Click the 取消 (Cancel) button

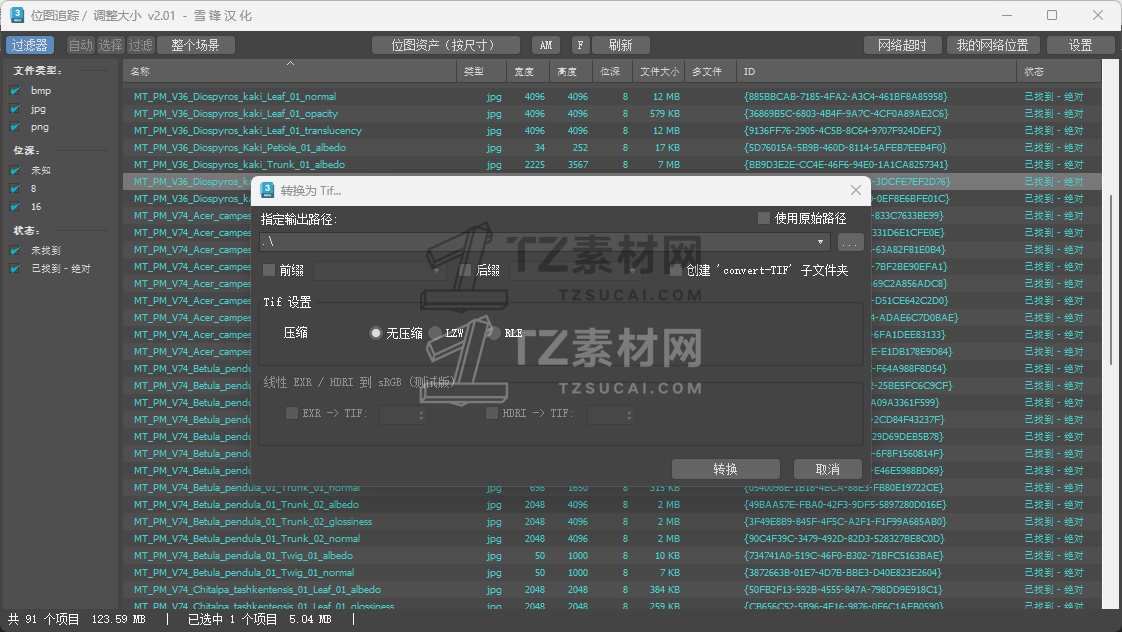(827, 468)
